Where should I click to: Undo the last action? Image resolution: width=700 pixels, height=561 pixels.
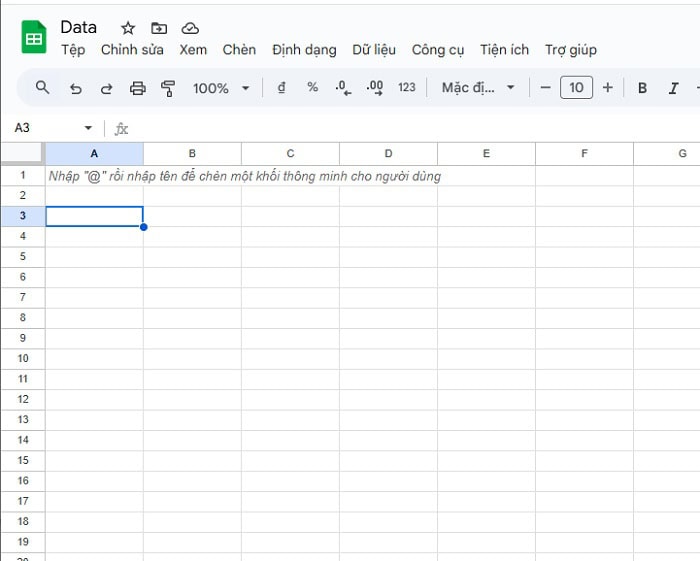(75, 88)
